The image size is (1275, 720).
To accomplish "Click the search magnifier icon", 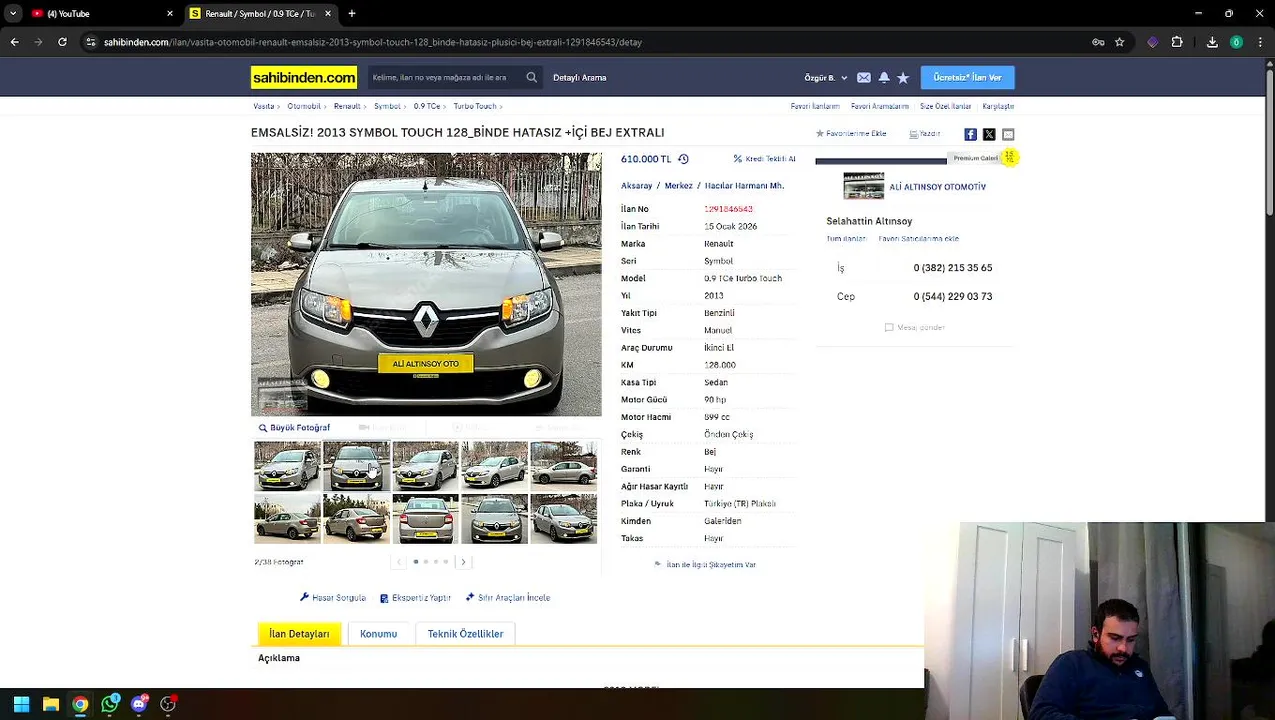I will tap(531, 77).
